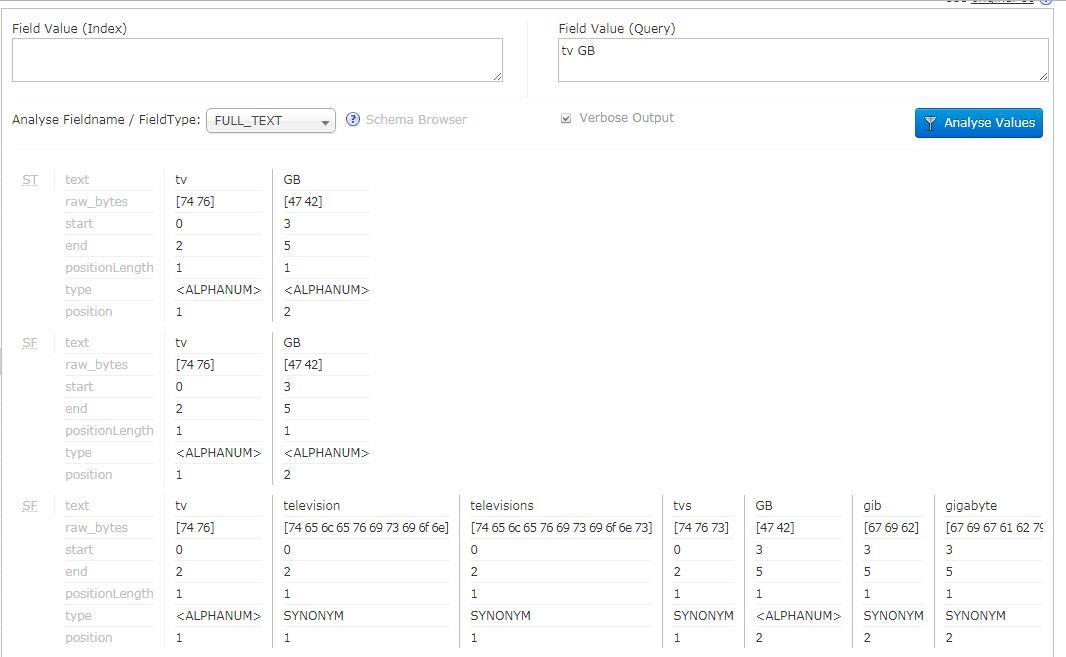Click the Schema Browser help icon
The height and width of the screenshot is (657, 1066).
352,119
